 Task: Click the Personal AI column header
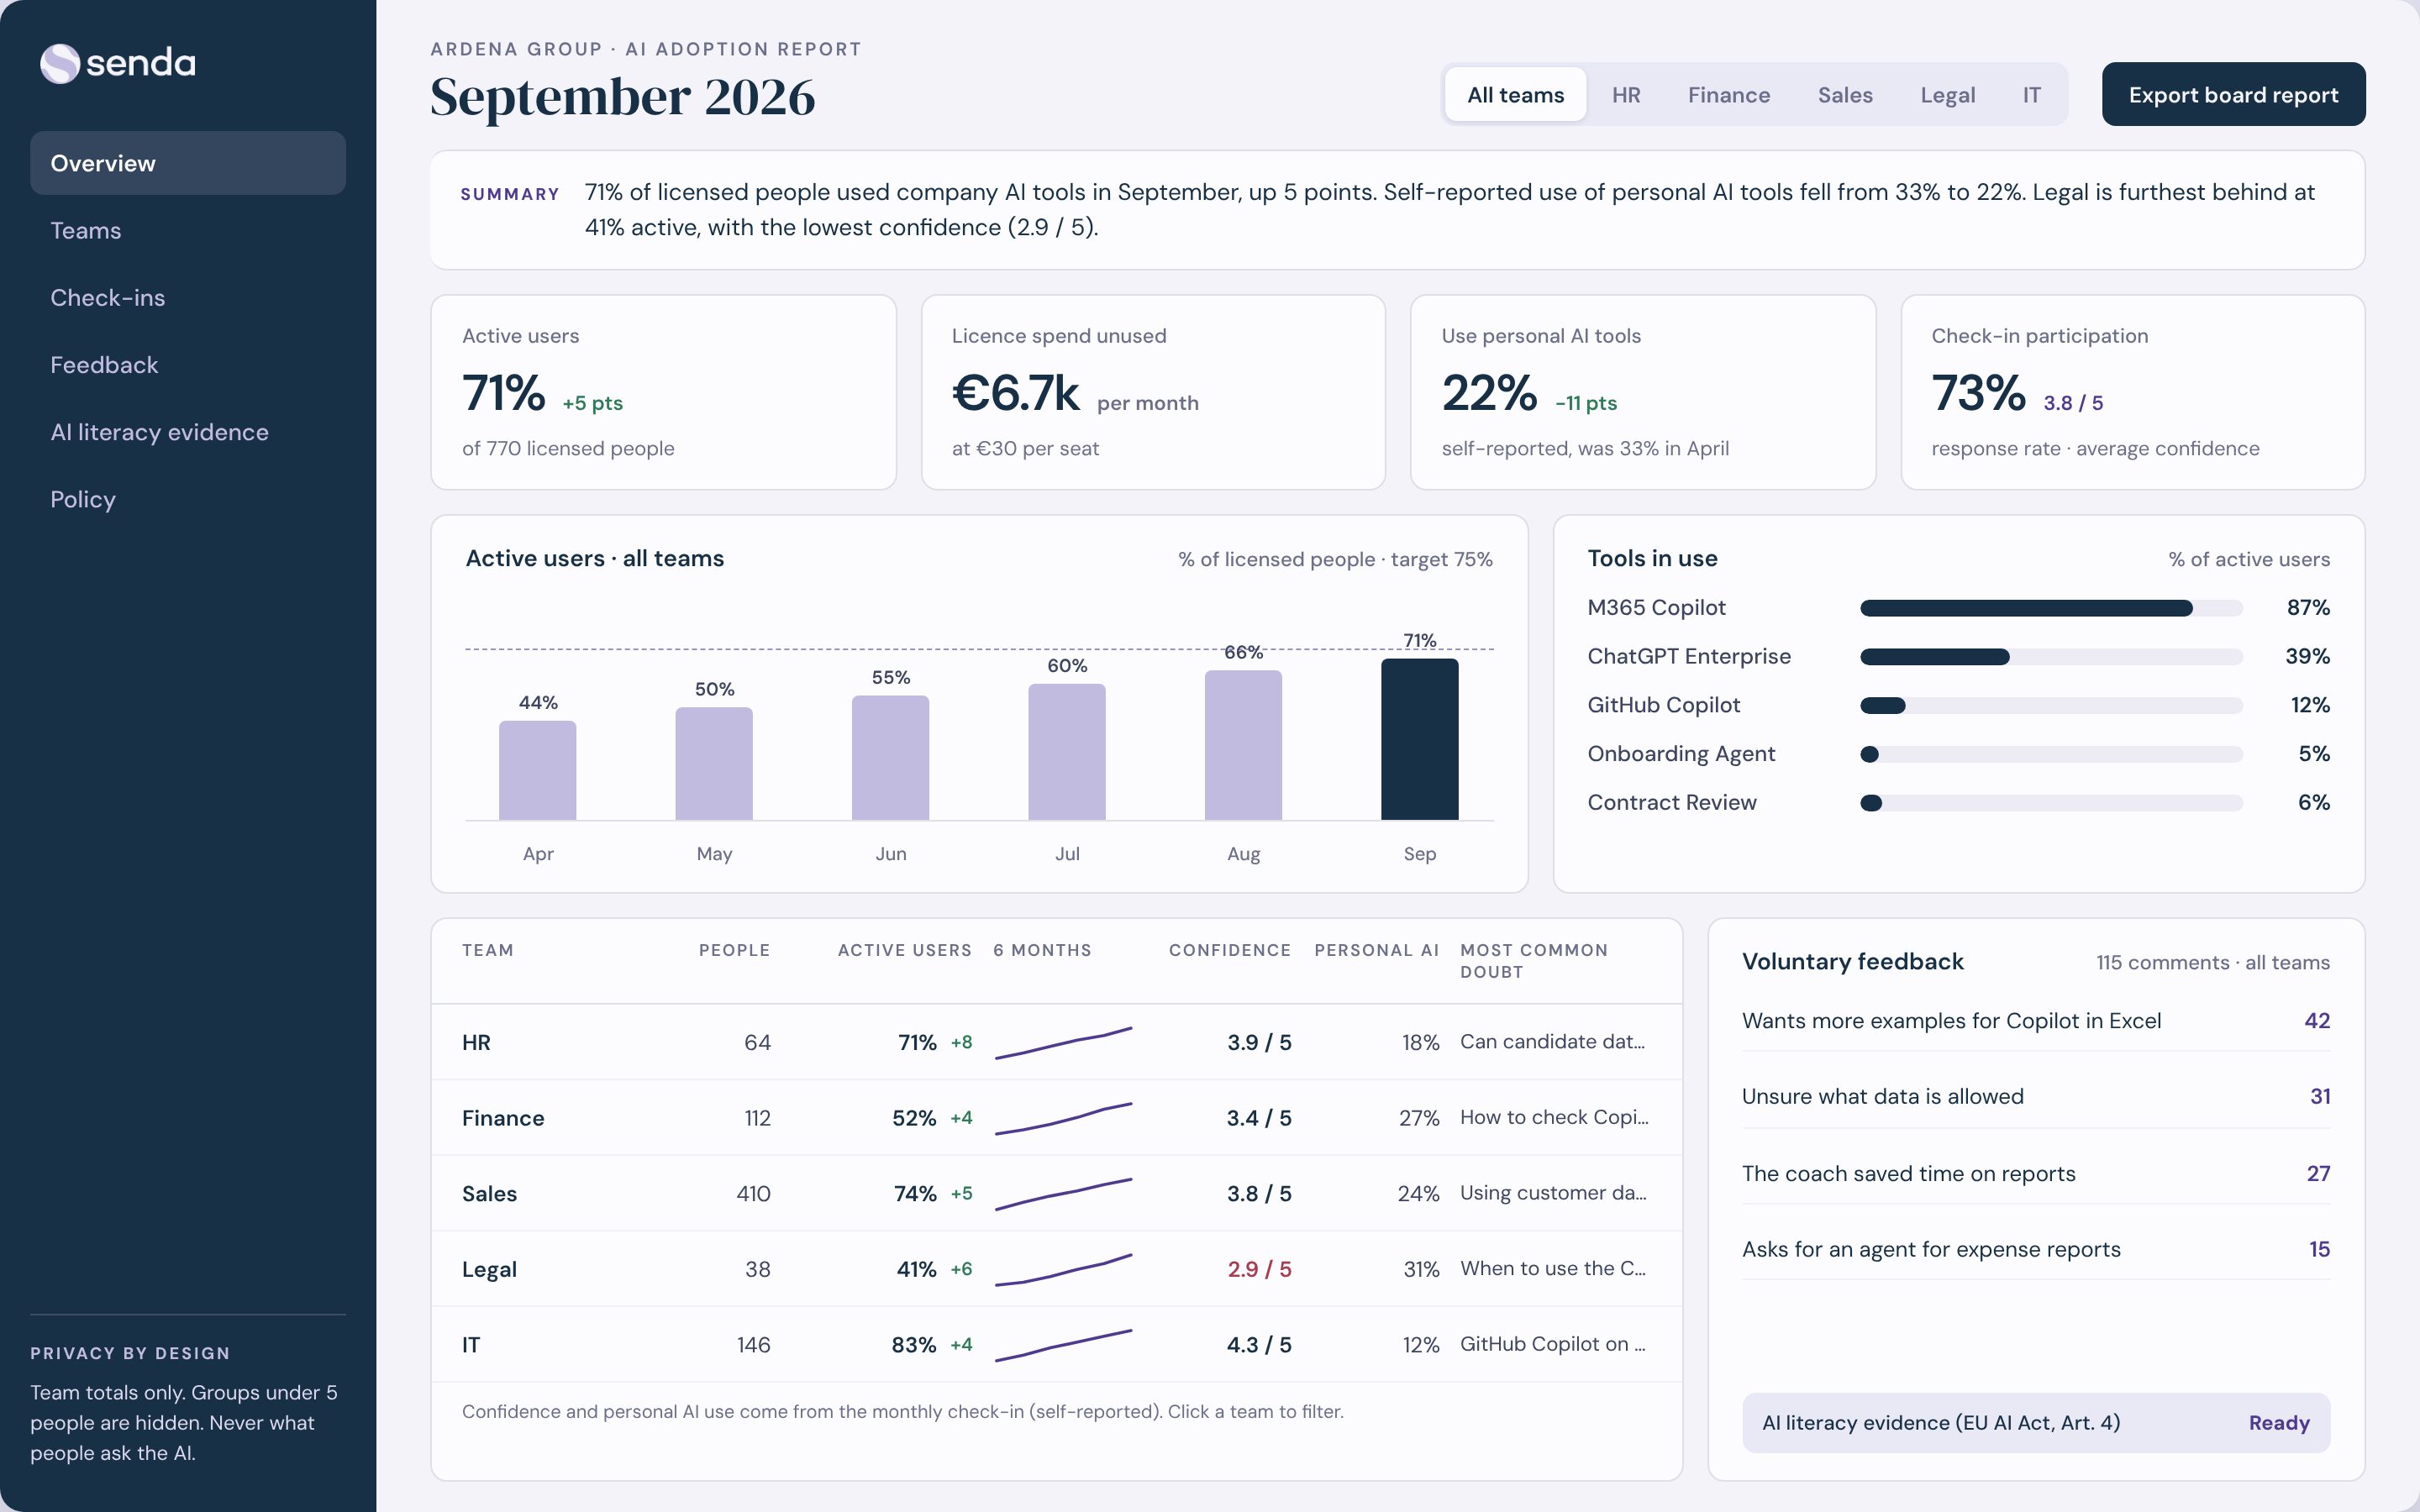[x=1377, y=950]
